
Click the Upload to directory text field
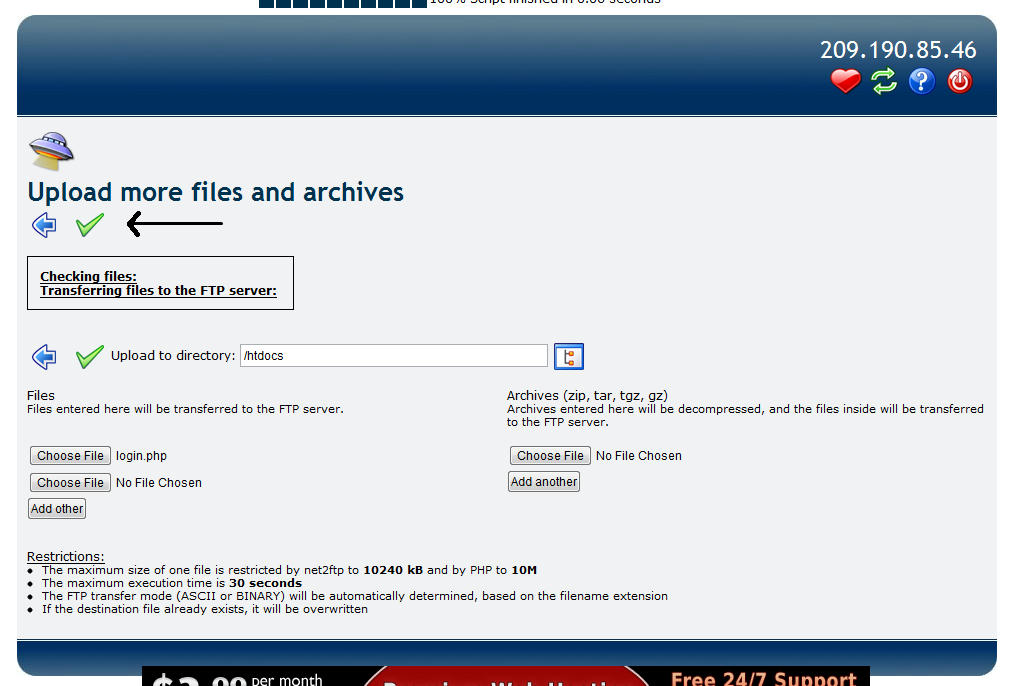coord(393,355)
